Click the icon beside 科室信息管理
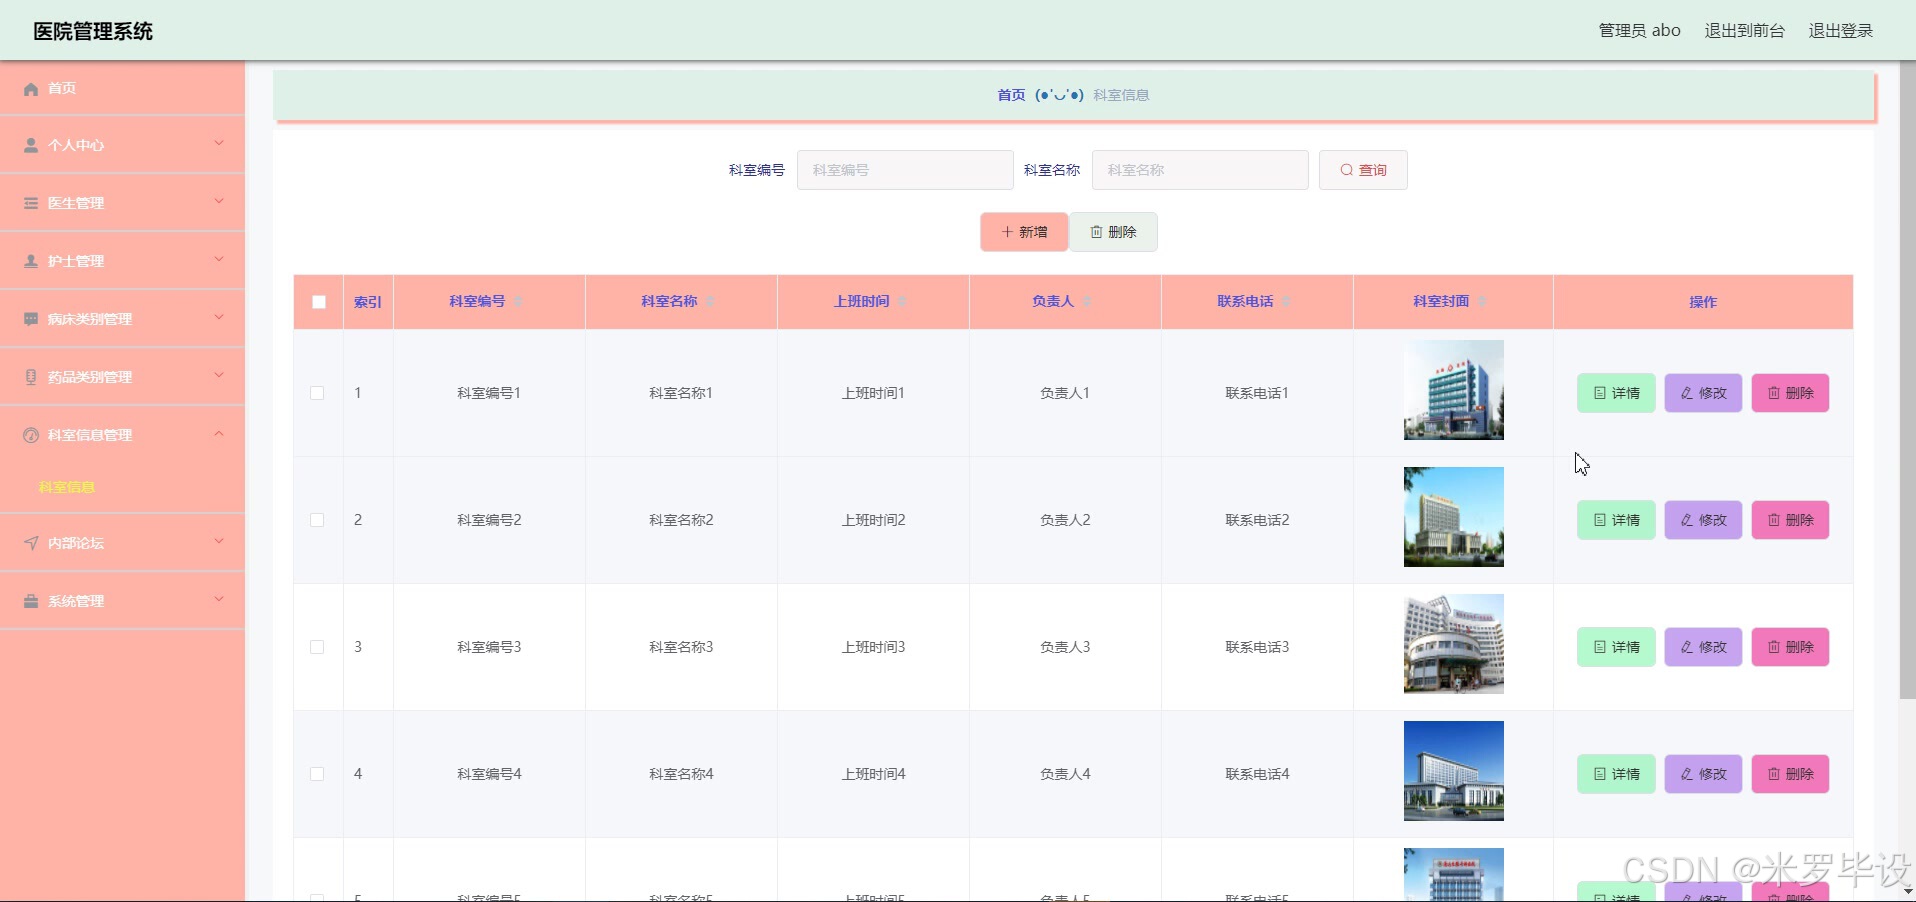Image resolution: width=1916 pixels, height=902 pixels. 31,435
